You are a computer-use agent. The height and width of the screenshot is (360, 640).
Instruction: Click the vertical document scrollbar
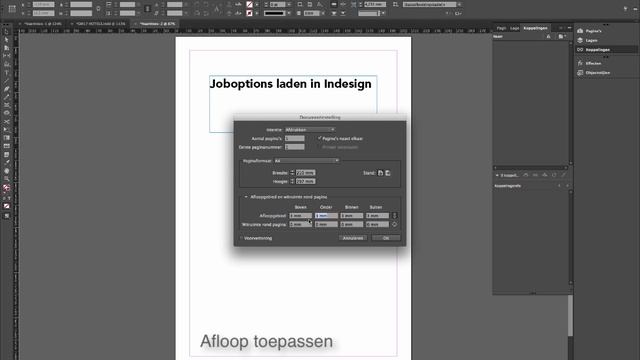click(570, 315)
